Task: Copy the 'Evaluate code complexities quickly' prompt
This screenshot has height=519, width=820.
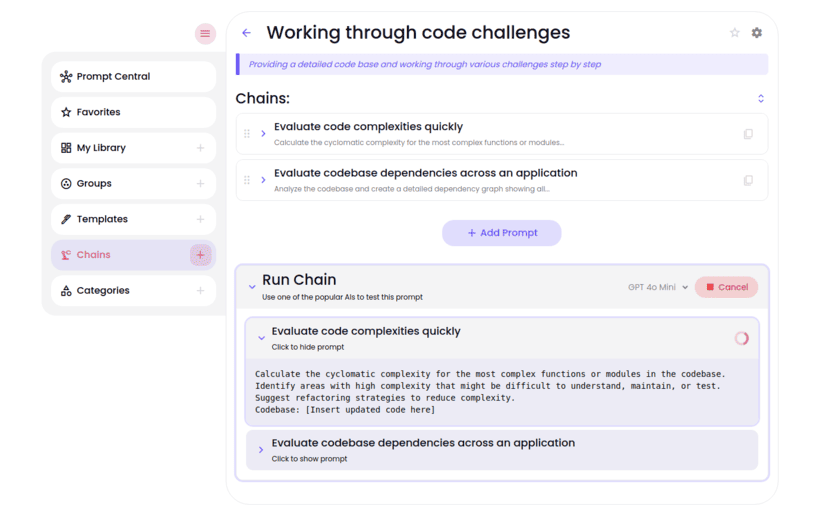Action: (x=748, y=134)
